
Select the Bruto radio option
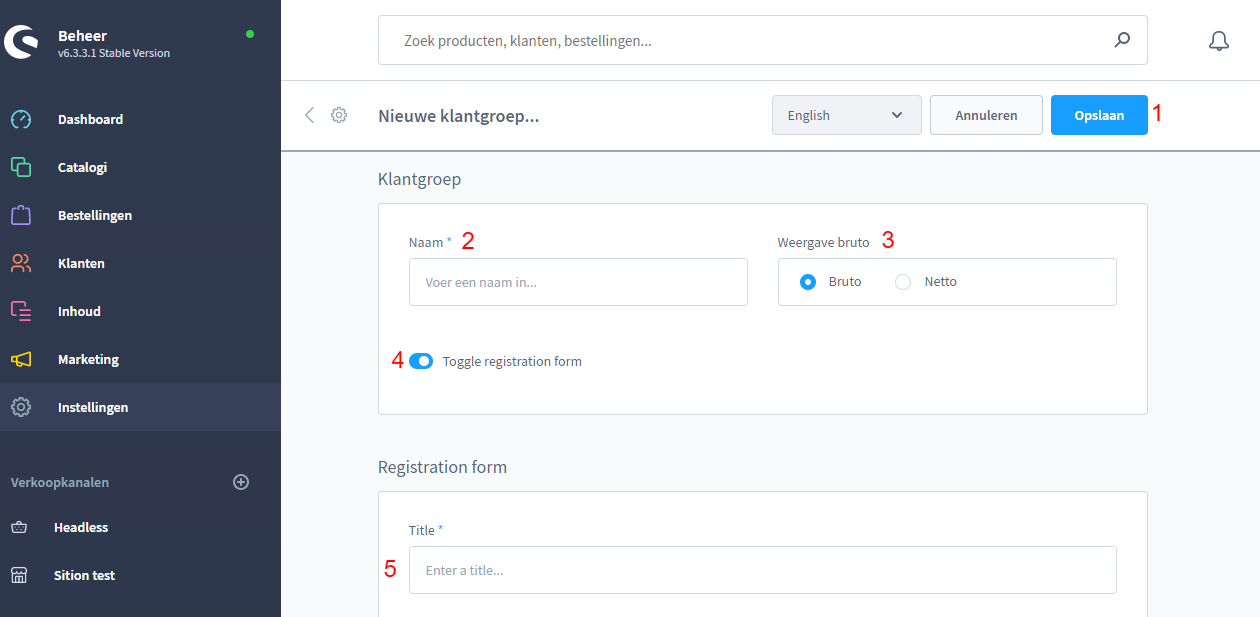click(808, 282)
